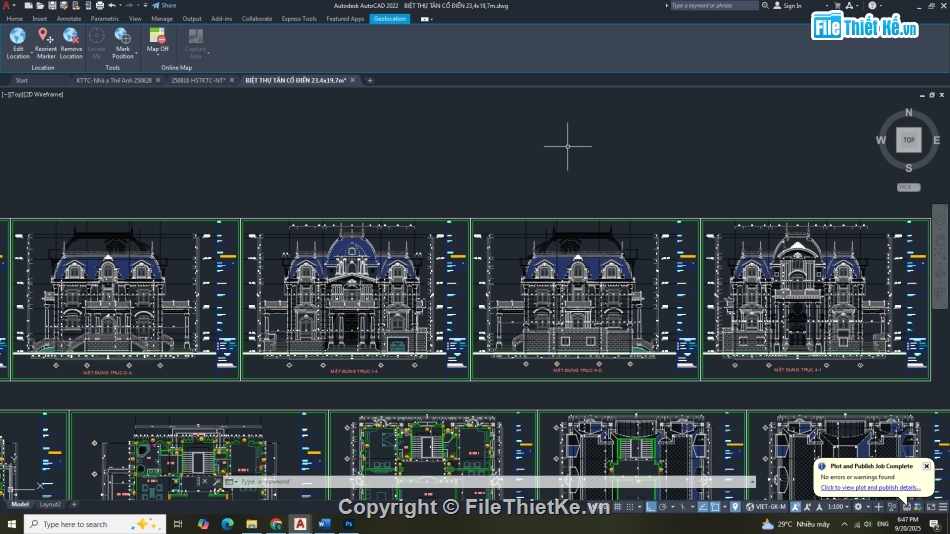The width and height of the screenshot is (950, 534).
Task: Click the Undo arrow in Quick Access toolbar
Action: click(x=113, y=6)
